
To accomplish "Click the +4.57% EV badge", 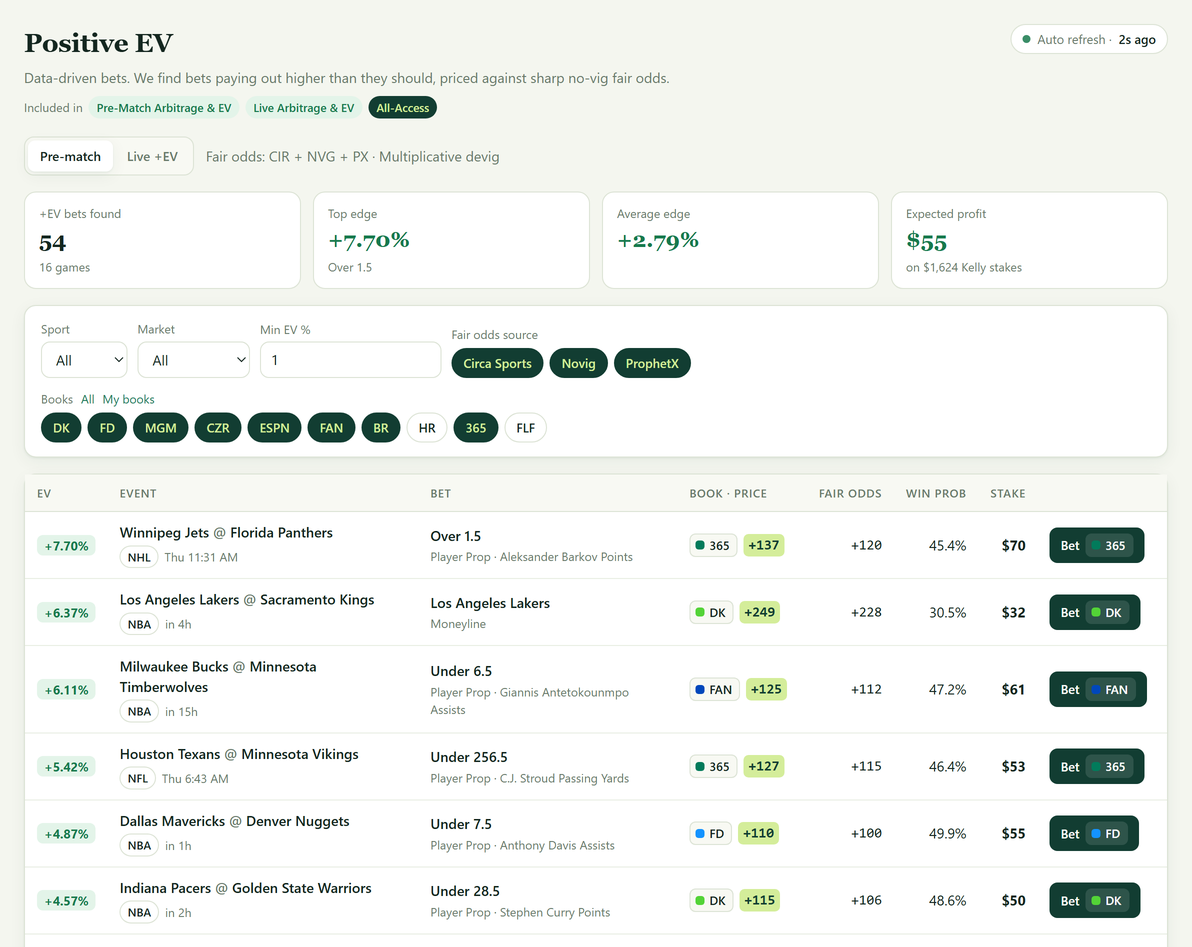I will [66, 901].
